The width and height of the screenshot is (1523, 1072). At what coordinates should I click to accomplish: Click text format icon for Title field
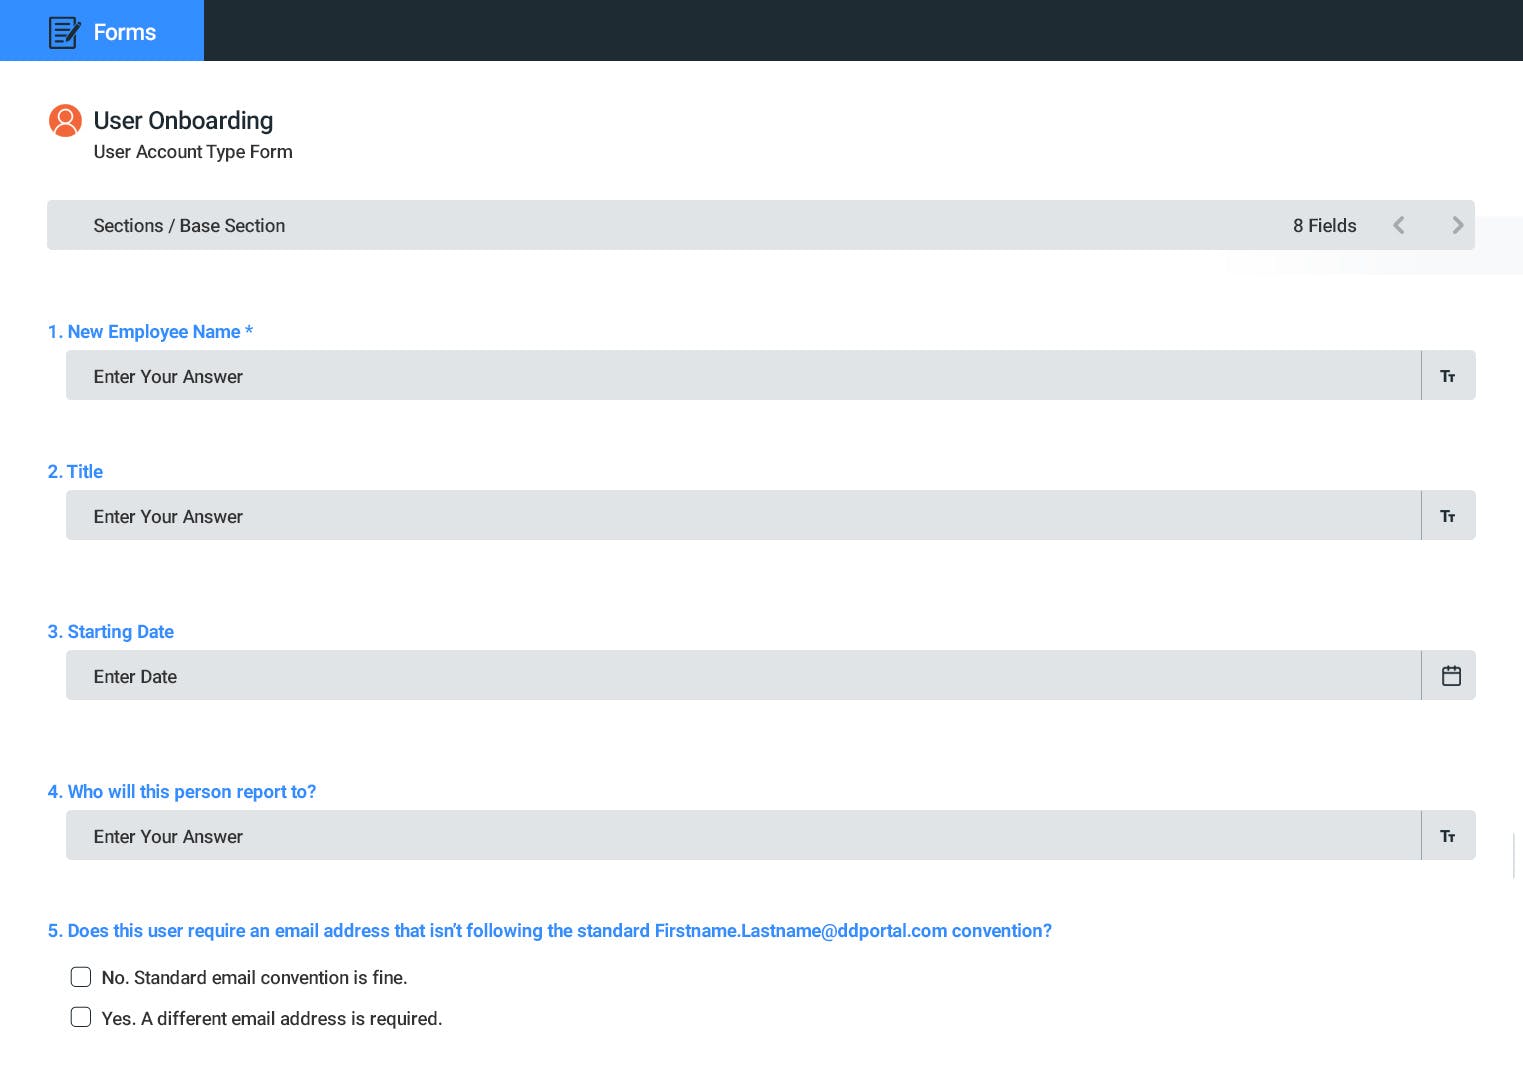(x=1447, y=516)
